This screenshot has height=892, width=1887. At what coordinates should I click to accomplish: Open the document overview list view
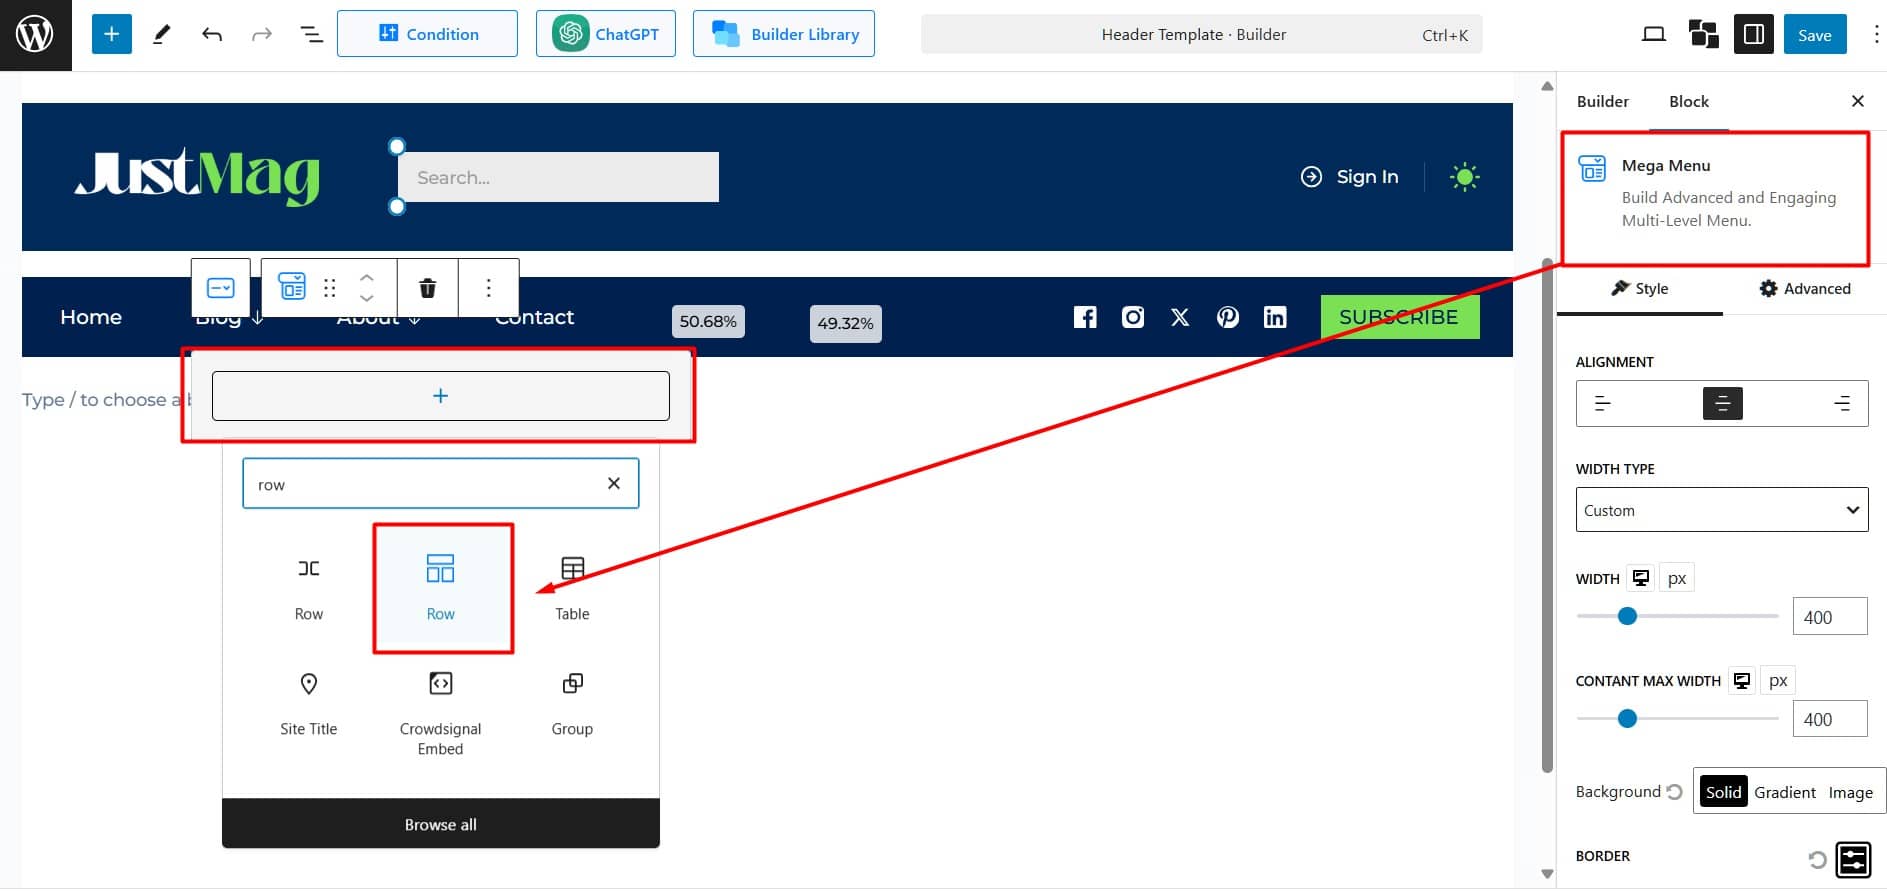click(312, 35)
